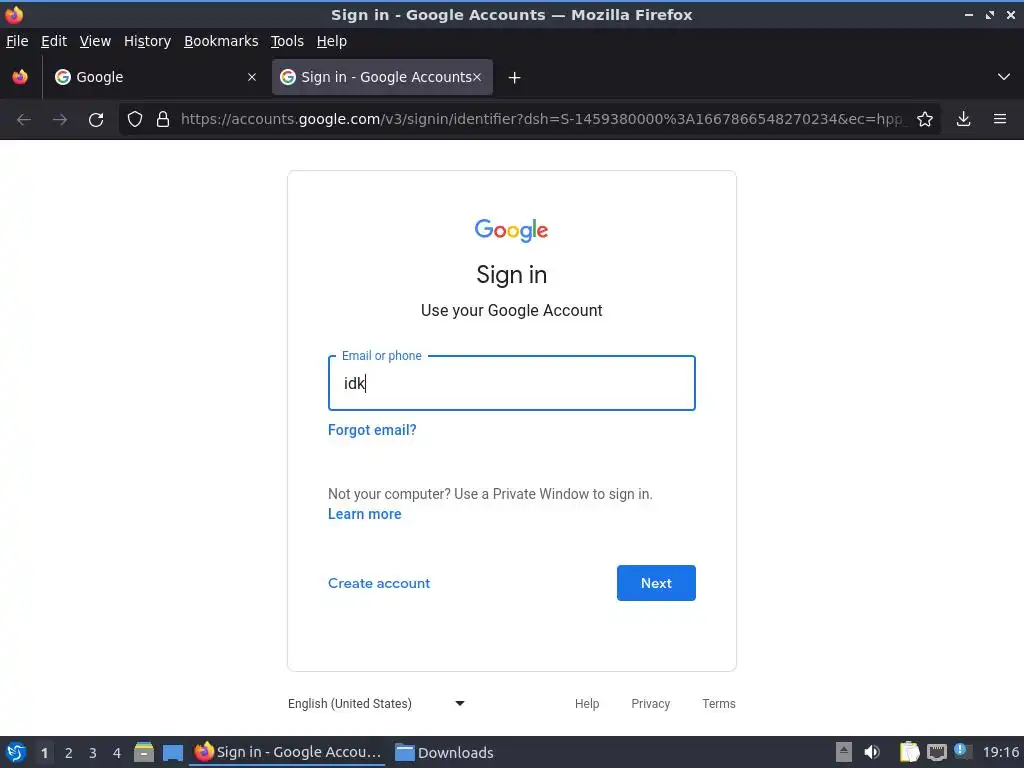
Task: Open the Downloads toolbar arrow icon
Action: pyautogui.click(x=963, y=119)
